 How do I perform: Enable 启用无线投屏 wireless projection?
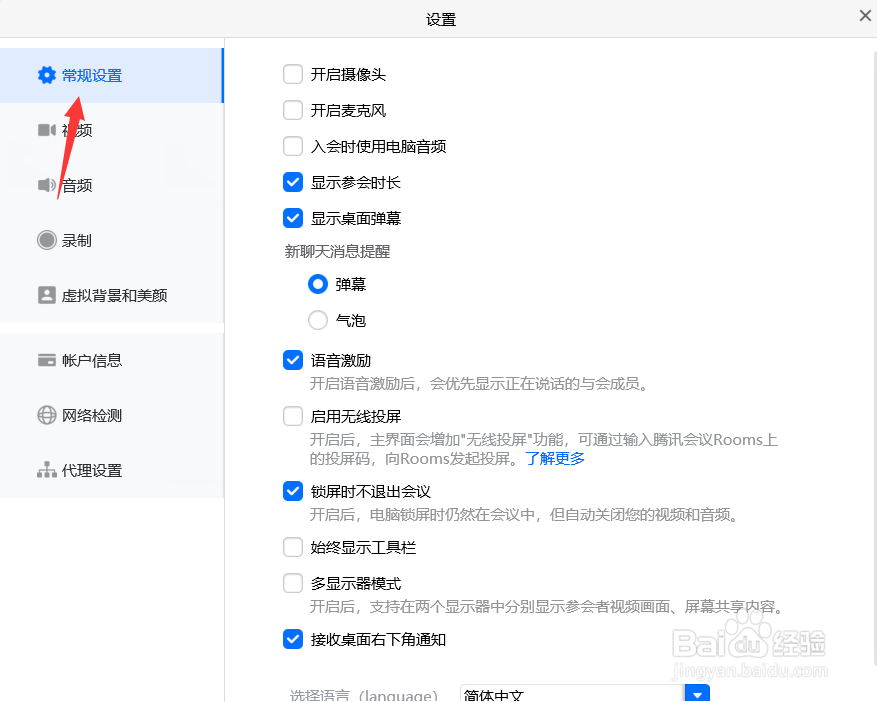coord(293,416)
